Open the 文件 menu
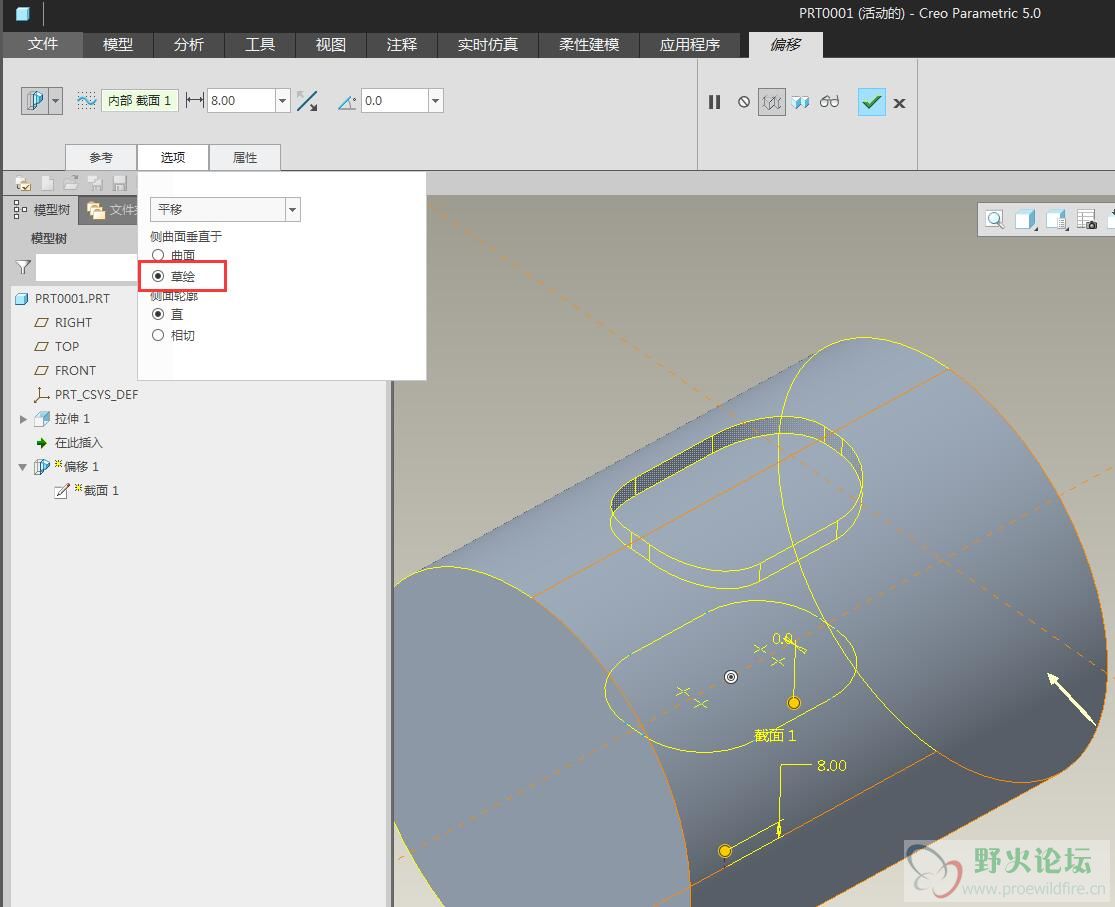 pos(43,44)
